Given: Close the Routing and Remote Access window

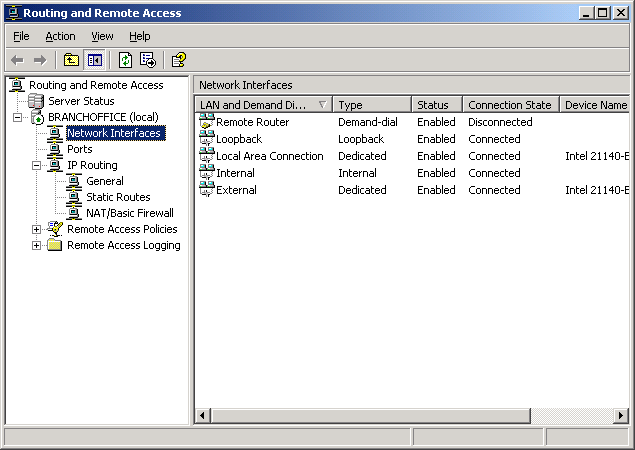Looking at the screenshot, I should click(x=620, y=13).
